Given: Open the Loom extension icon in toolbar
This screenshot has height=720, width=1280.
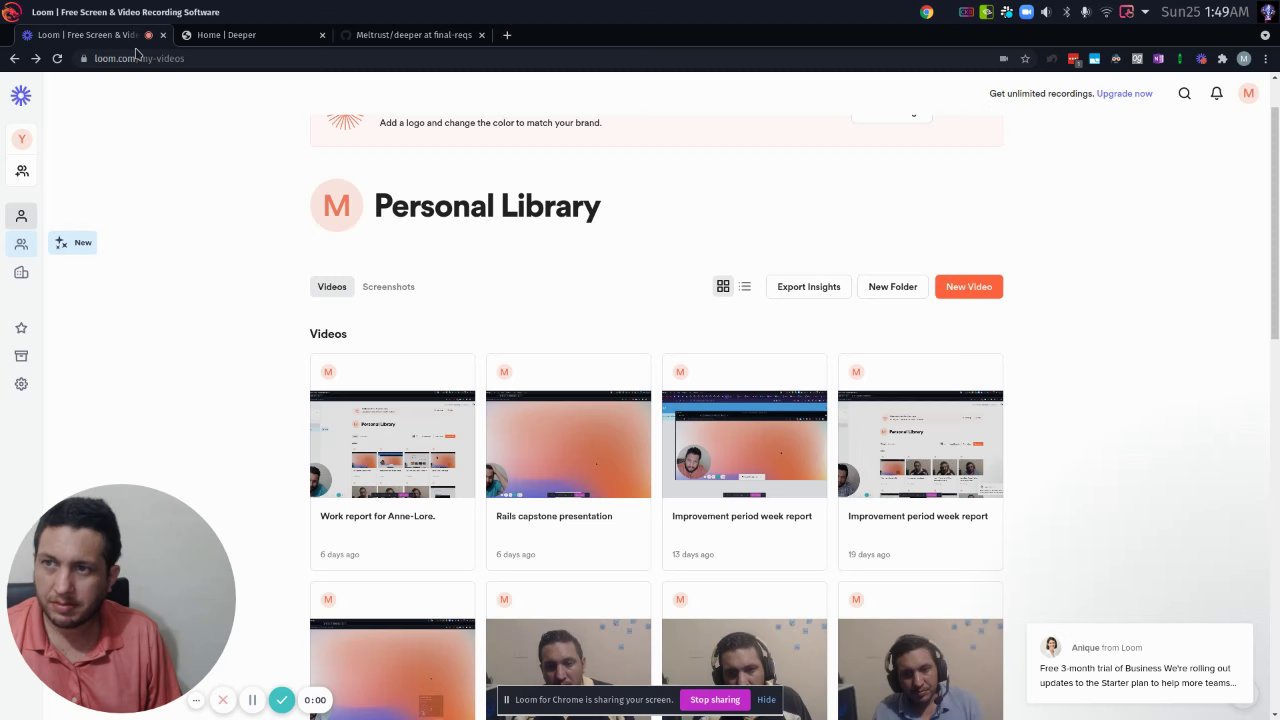Looking at the screenshot, I should pyautogui.click(x=1201, y=59).
